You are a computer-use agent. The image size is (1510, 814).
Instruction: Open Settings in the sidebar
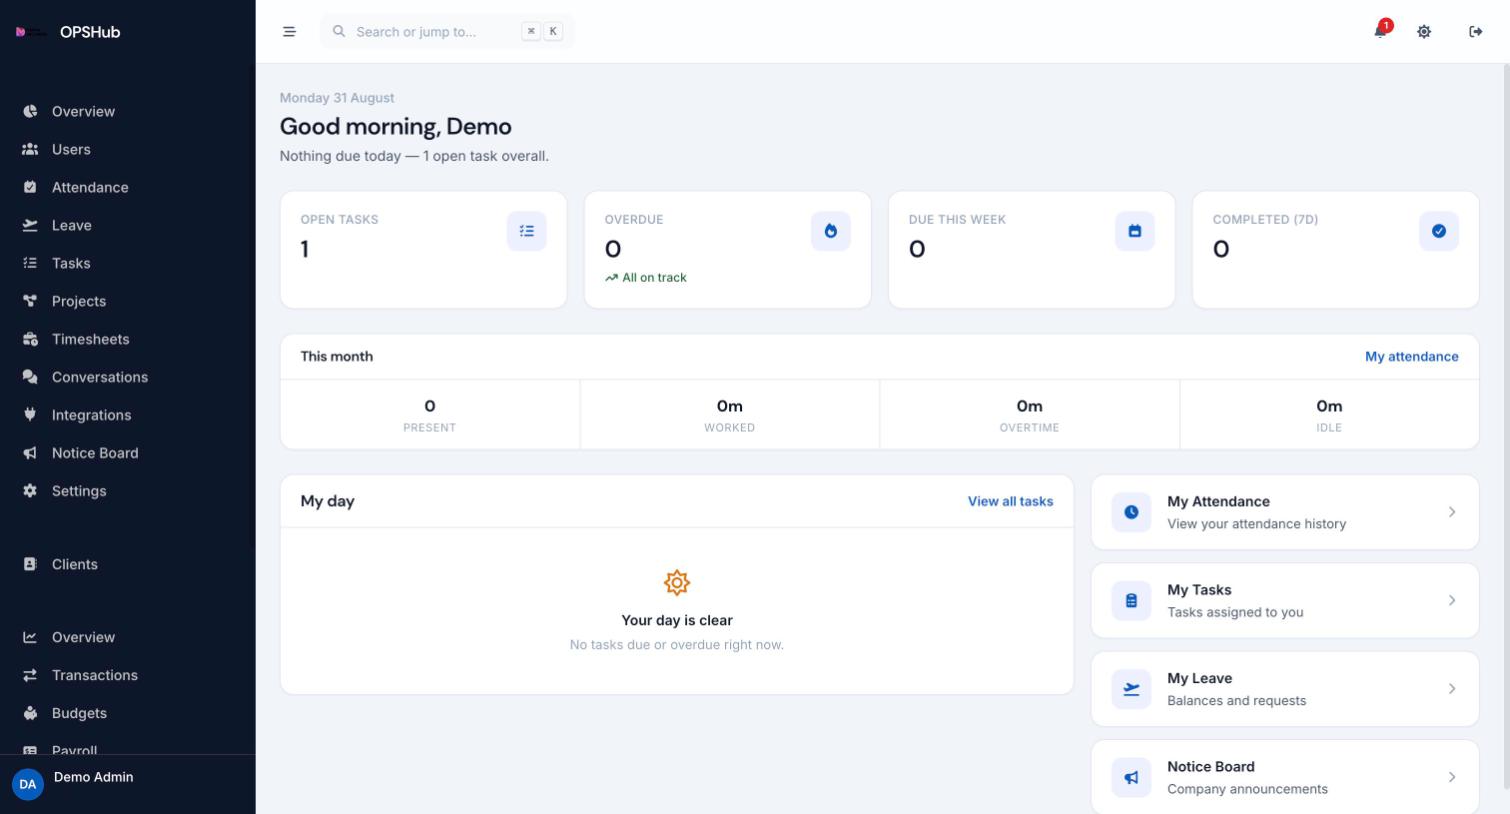click(x=127, y=491)
